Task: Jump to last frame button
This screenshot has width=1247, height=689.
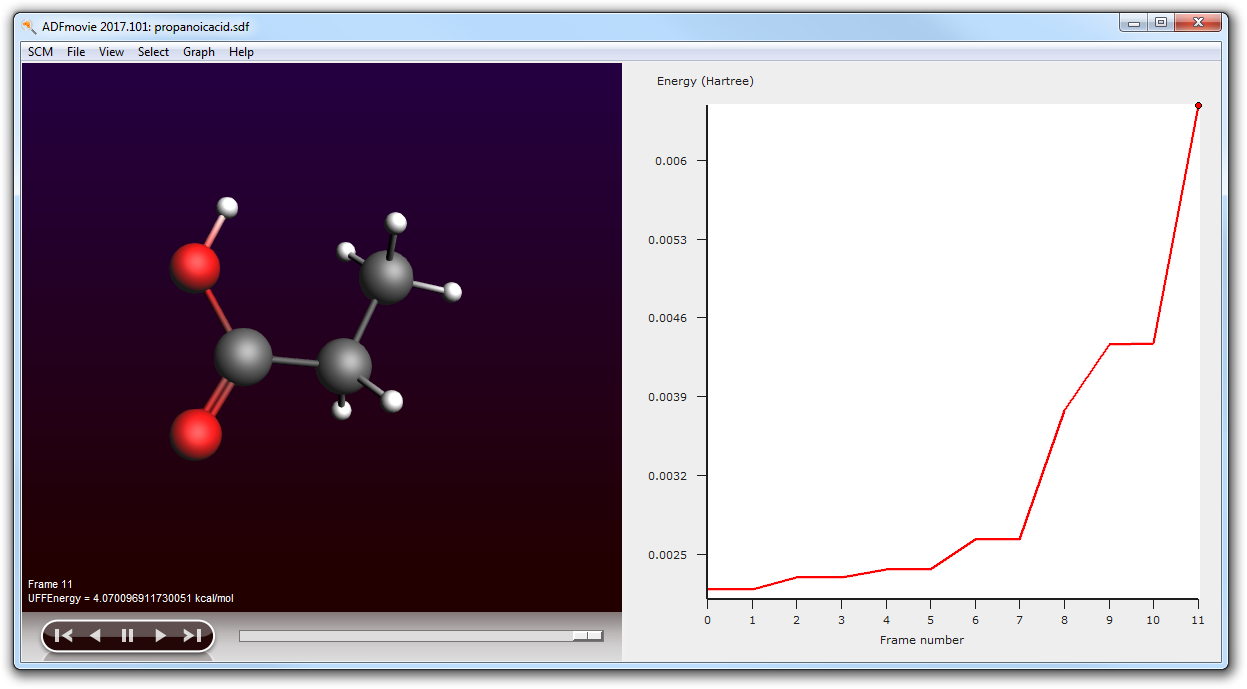Action: point(192,635)
